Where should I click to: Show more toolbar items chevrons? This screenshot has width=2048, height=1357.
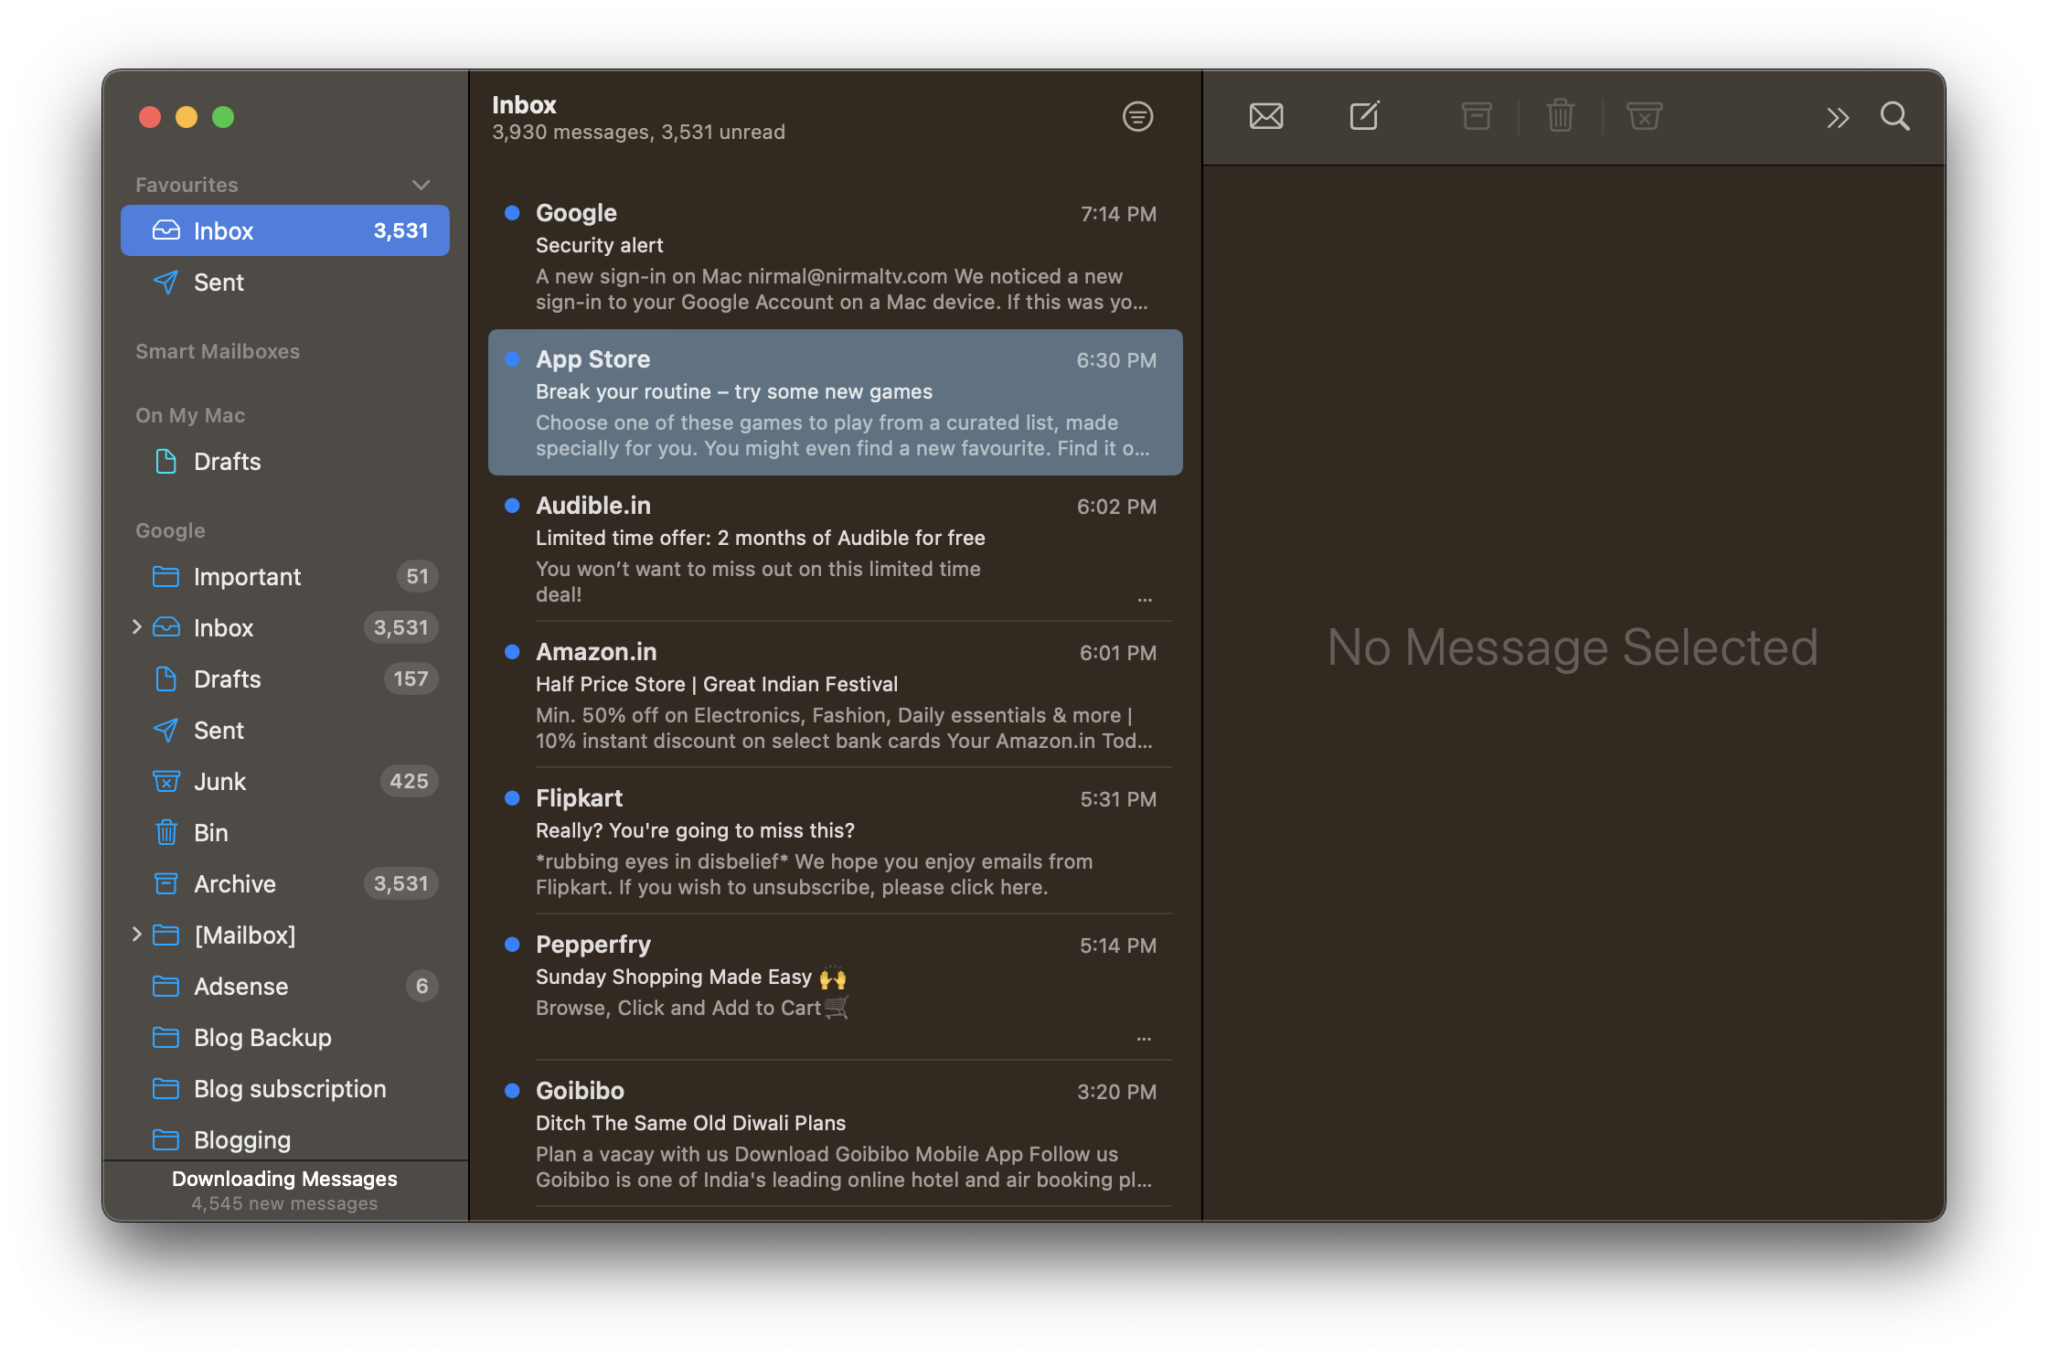[1837, 118]
